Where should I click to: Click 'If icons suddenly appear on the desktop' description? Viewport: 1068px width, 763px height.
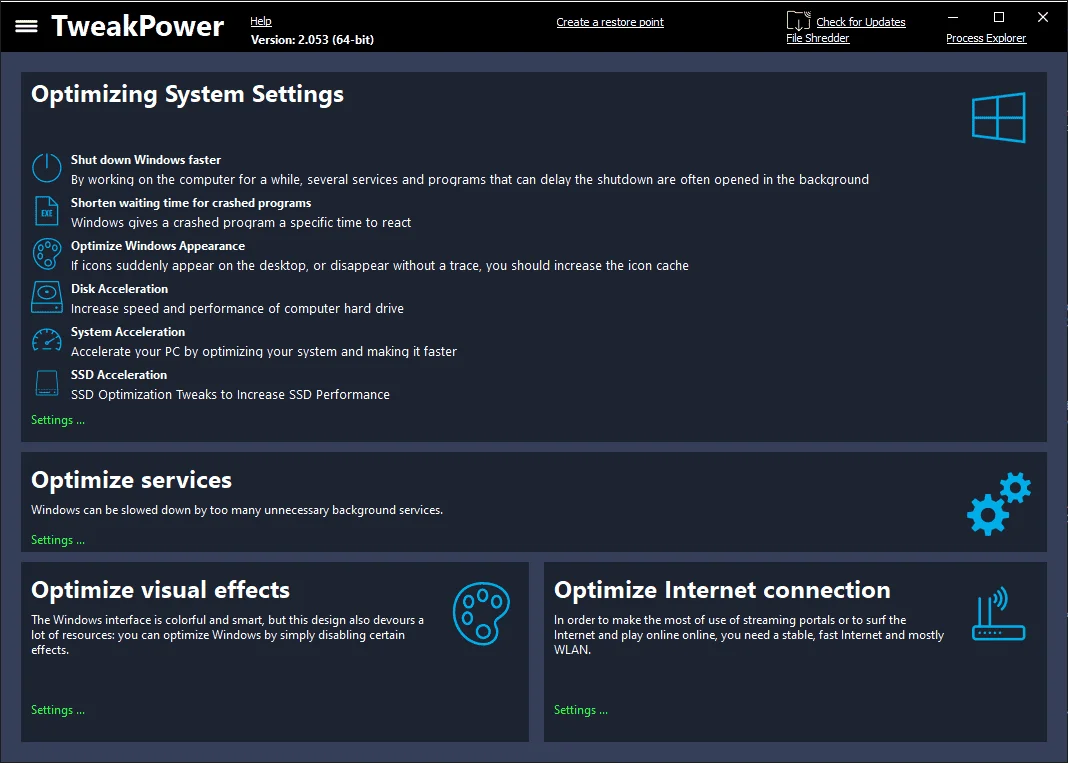click(x=379, y=265)
